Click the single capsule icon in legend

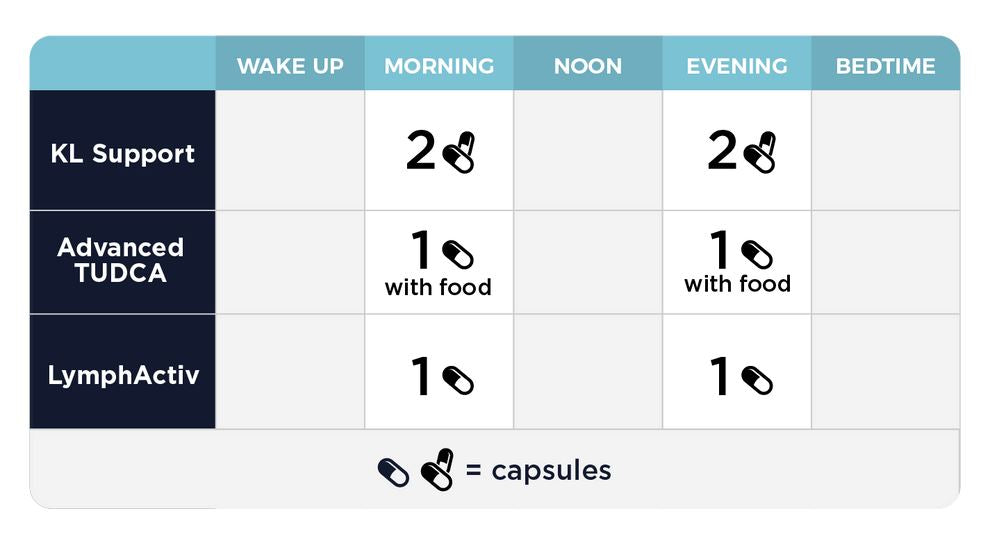pyautogui.click(x=393, y=473)
